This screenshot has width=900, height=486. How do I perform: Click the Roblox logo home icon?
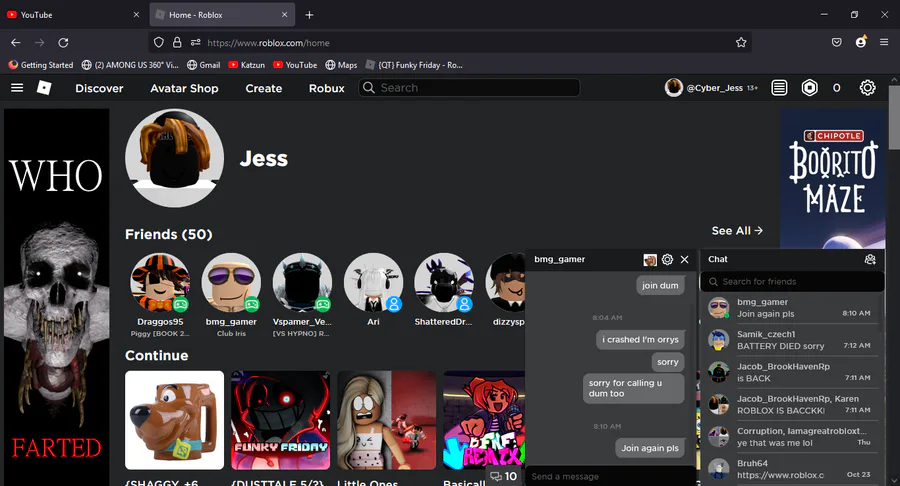coord(44,88)
